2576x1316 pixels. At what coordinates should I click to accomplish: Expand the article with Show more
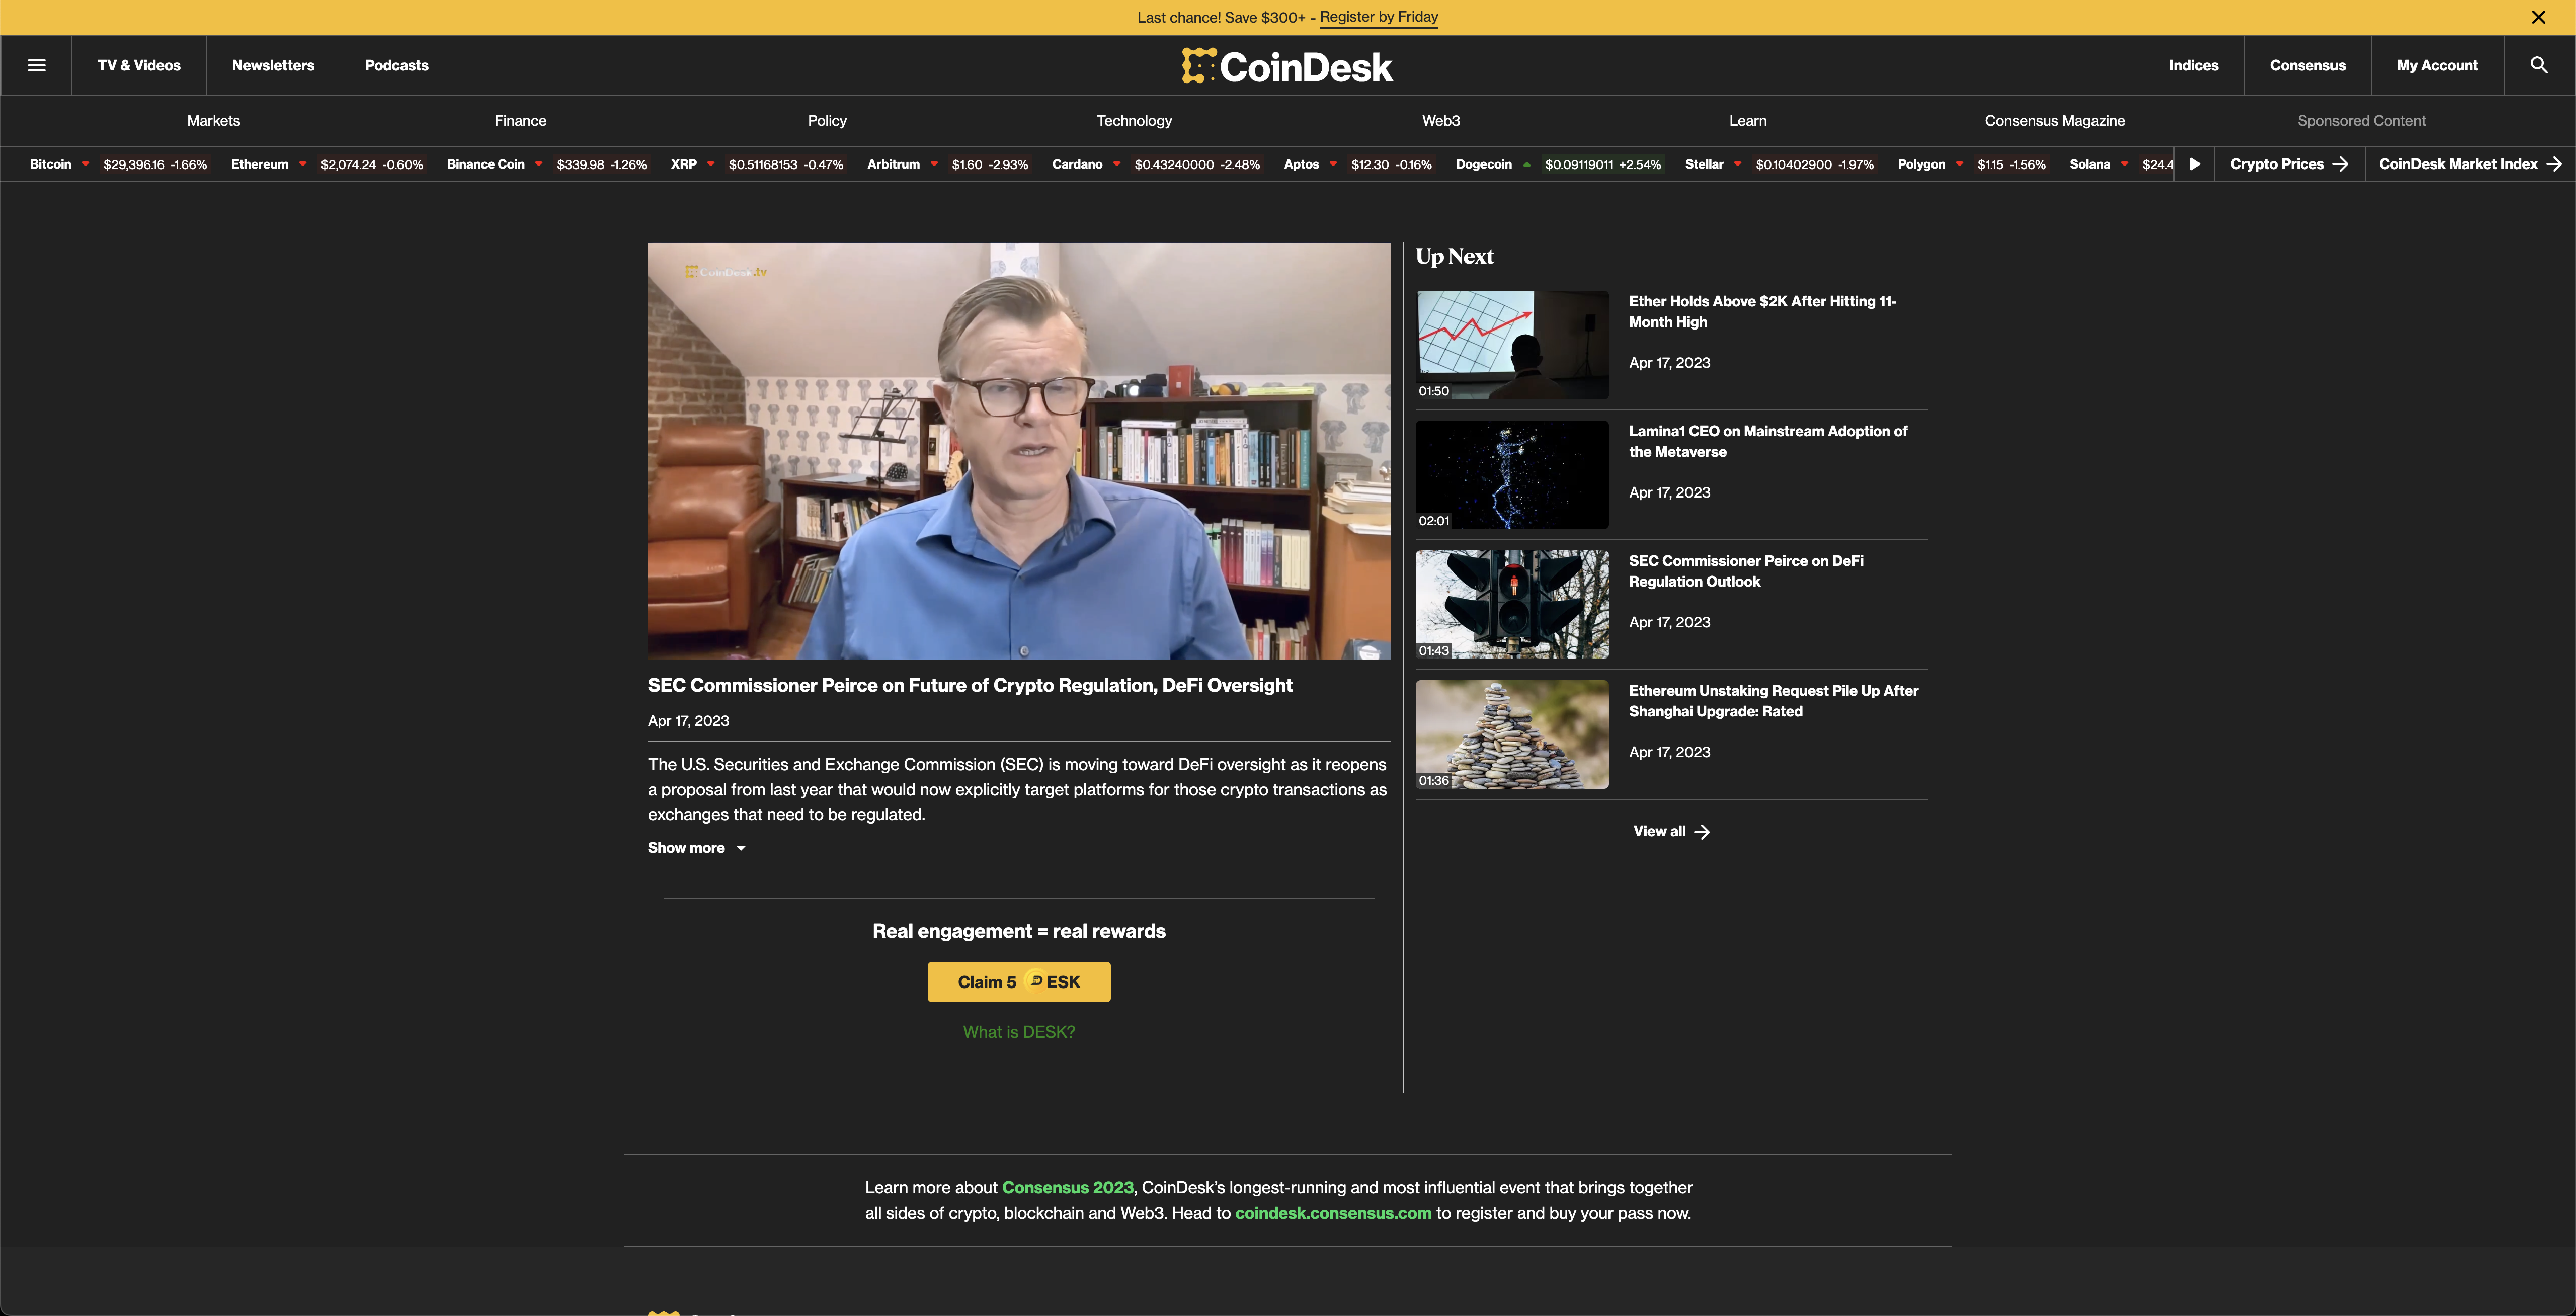click(697, 847)
